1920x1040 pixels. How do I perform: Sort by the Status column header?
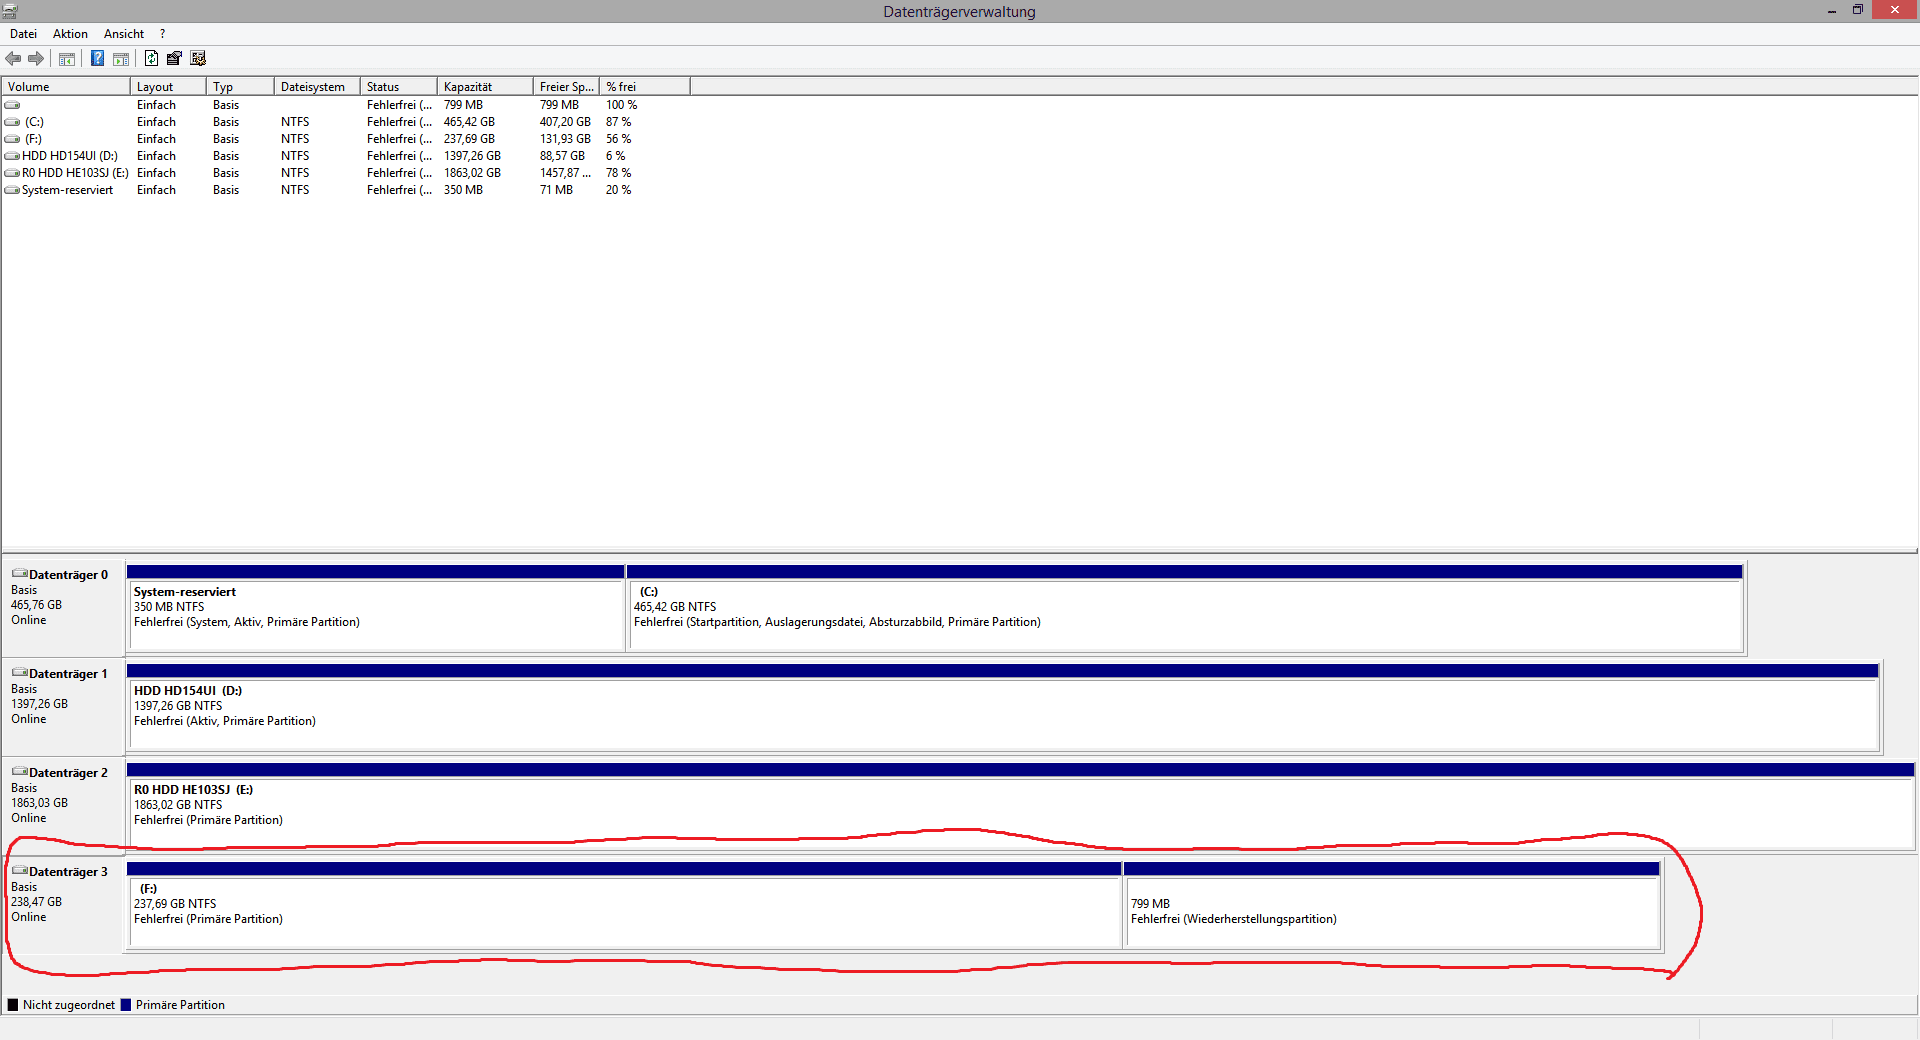[x=399, y=87]
